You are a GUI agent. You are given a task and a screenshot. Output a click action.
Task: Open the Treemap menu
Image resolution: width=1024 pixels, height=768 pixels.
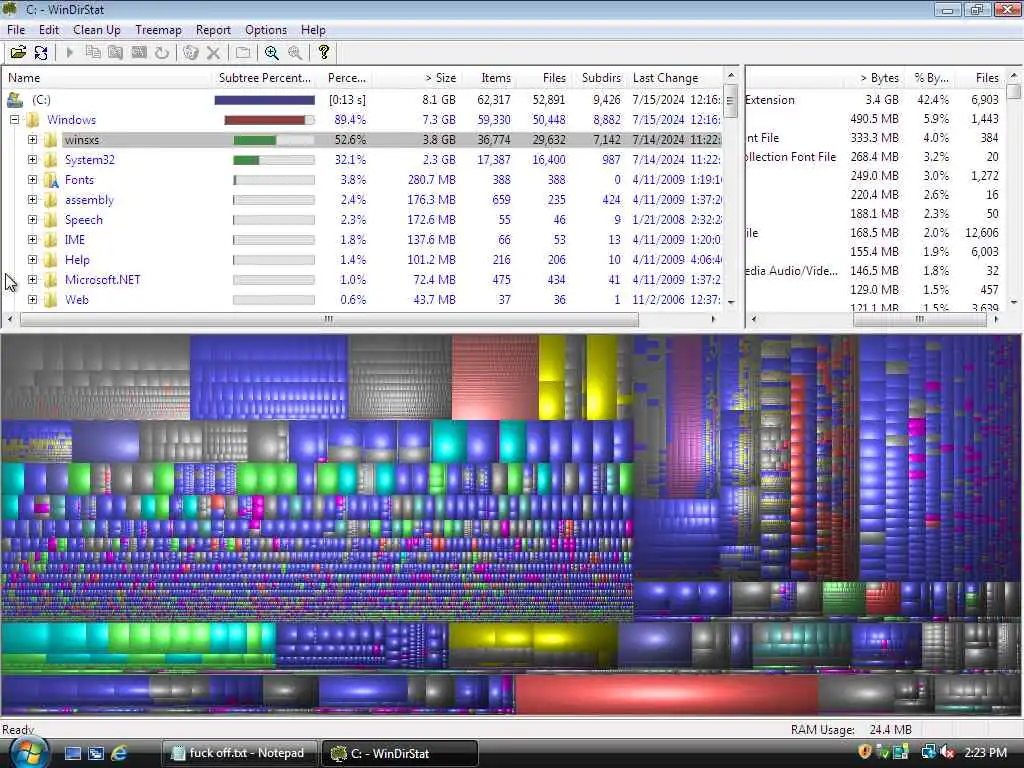(158, 30)
